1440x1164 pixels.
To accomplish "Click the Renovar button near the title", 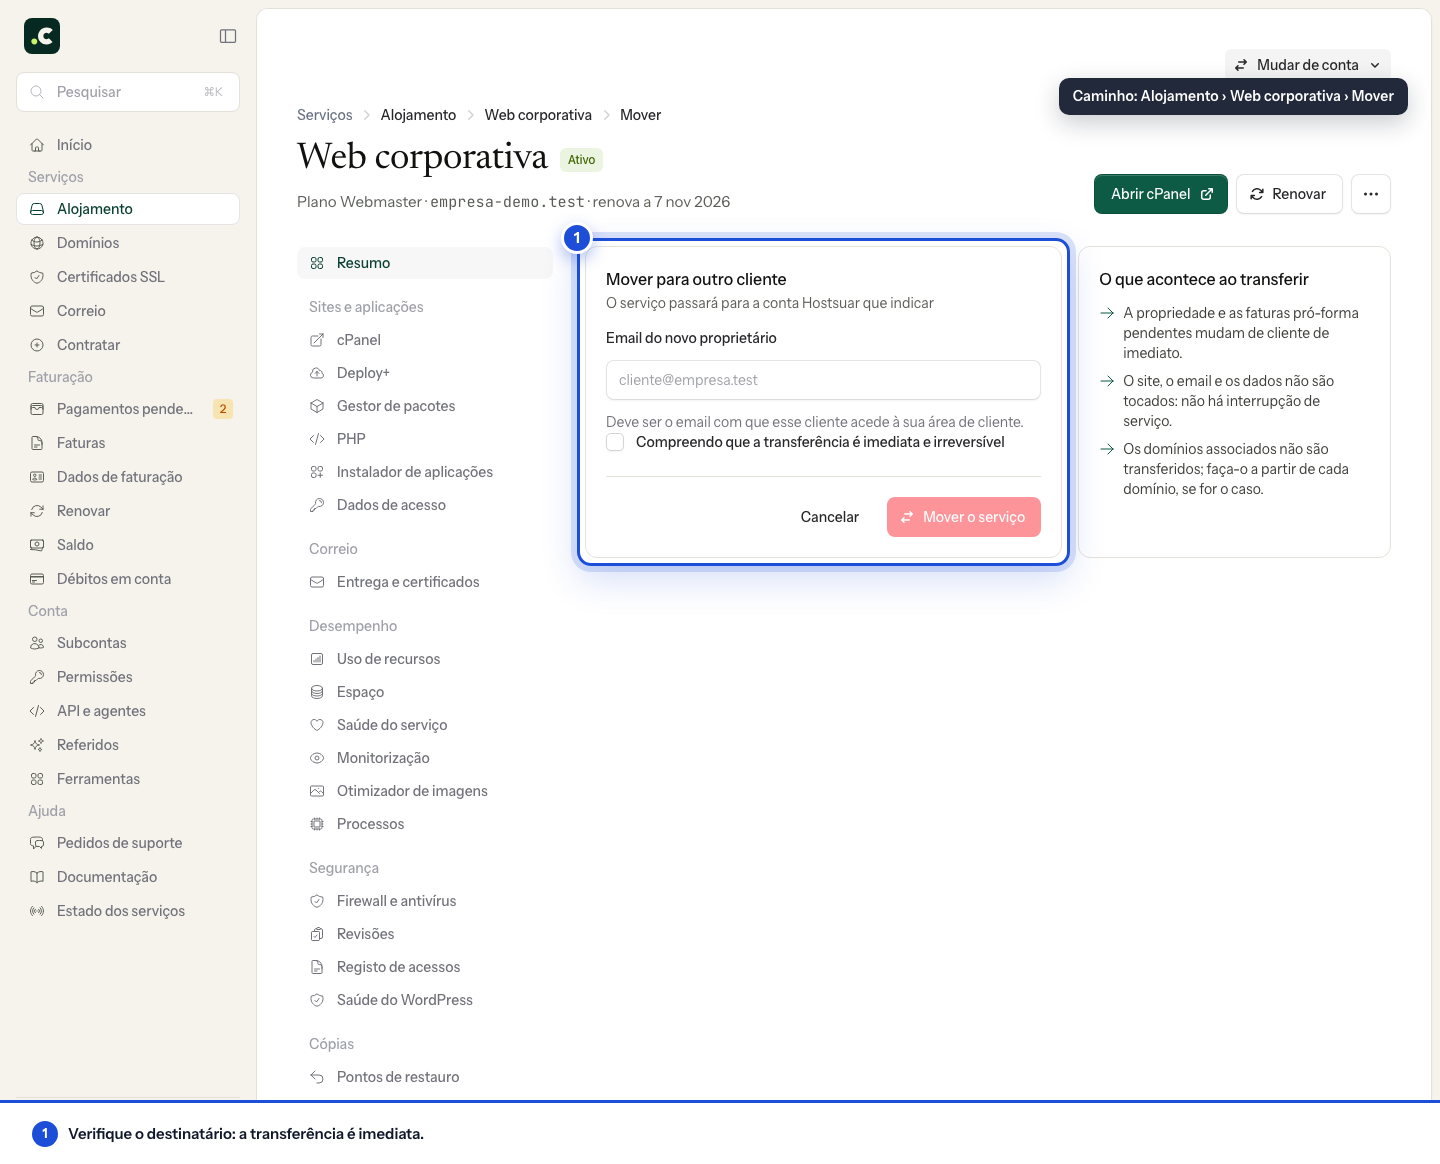I will click(1289, 194).
